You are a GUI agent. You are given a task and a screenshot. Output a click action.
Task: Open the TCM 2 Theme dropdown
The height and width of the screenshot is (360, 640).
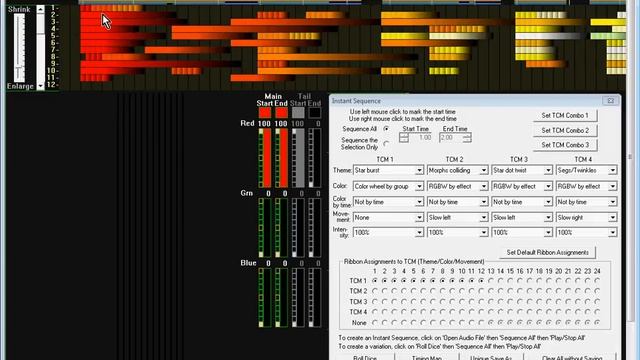tap(457, 170)
